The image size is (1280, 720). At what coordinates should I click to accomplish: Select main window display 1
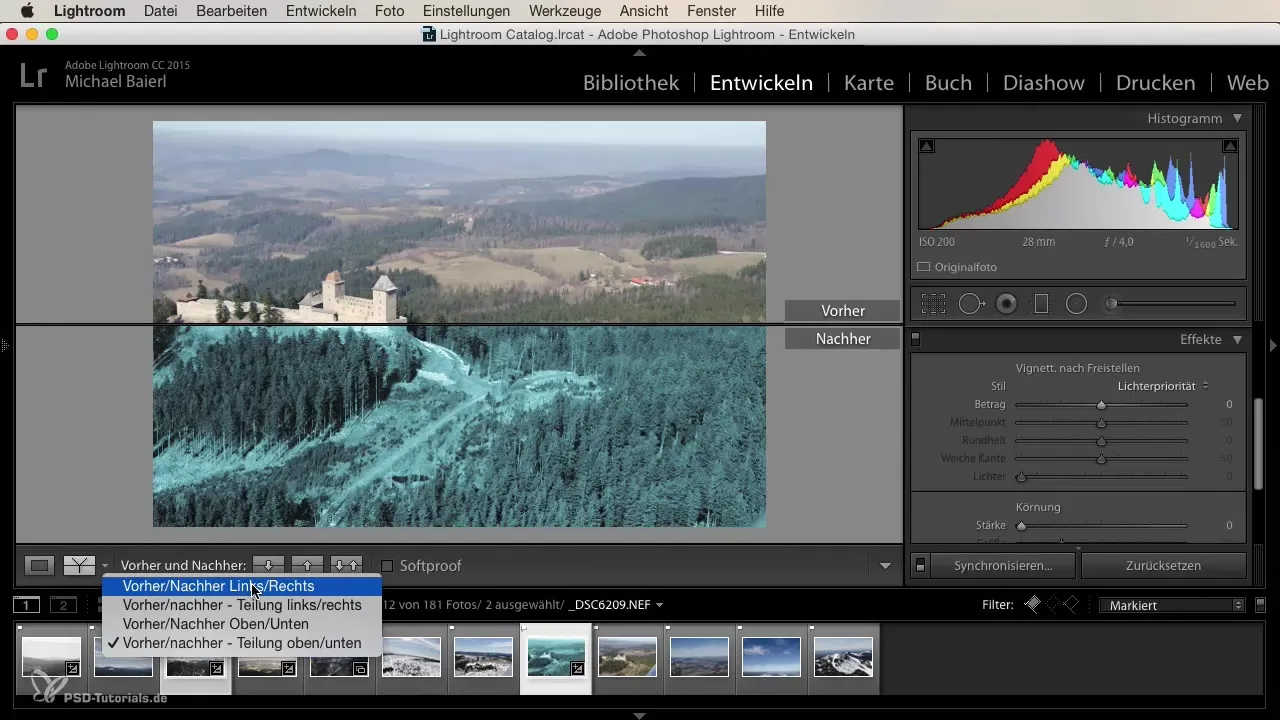[x=27, y=605]
